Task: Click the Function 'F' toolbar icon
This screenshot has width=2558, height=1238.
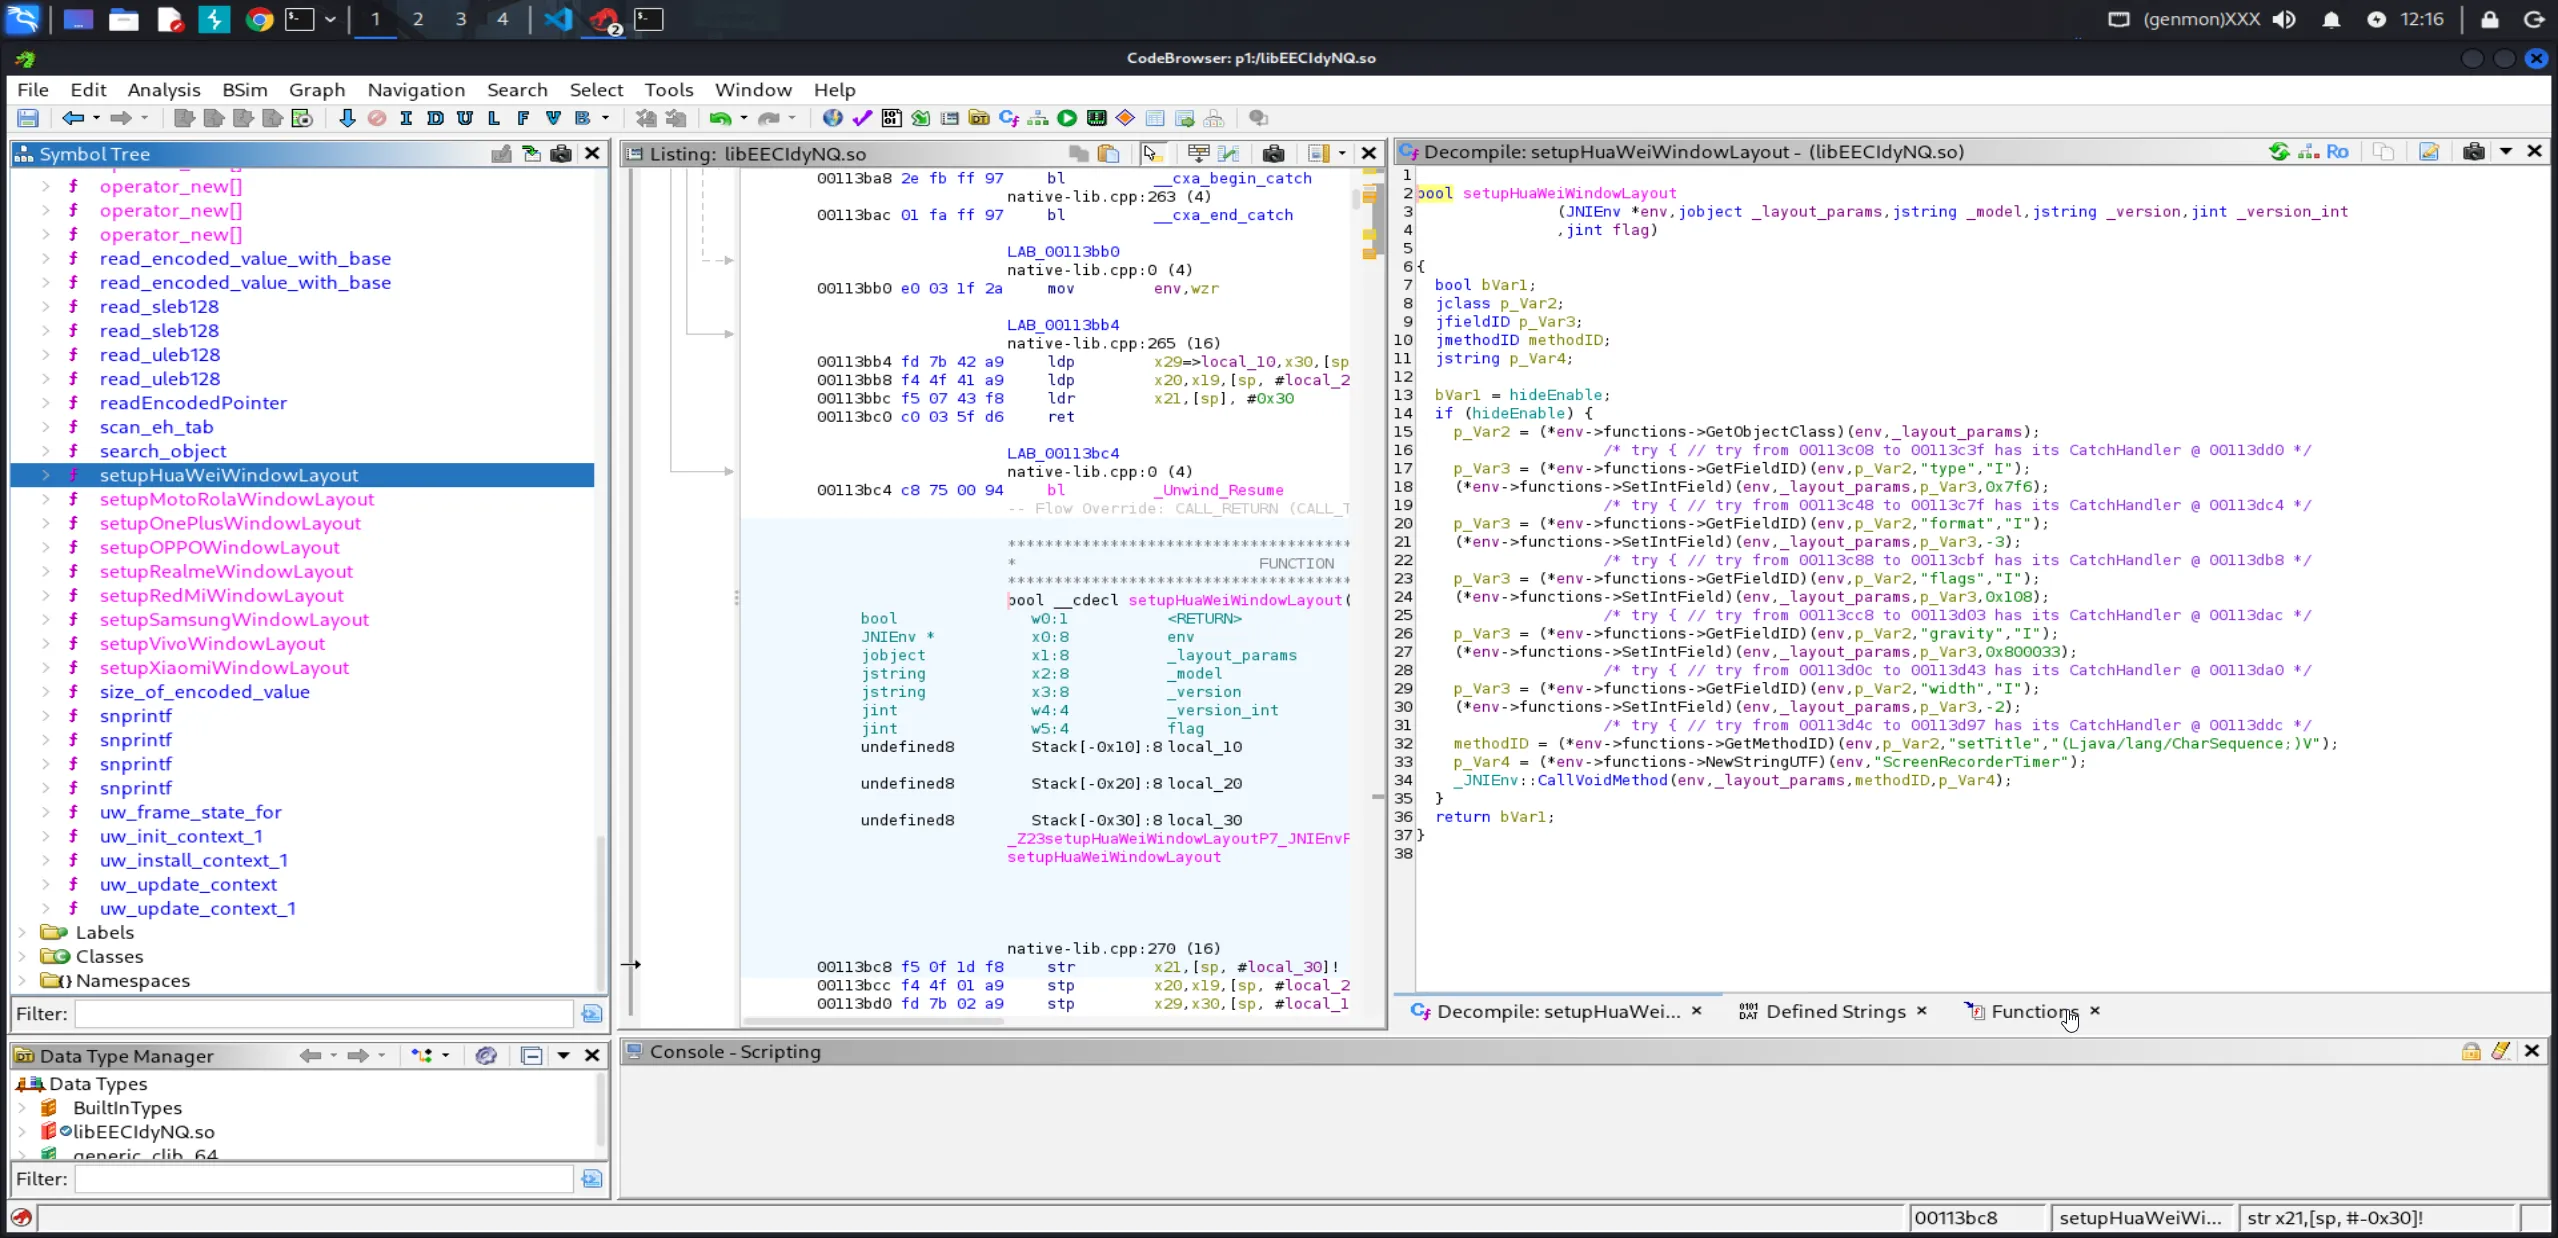Action: [x=523, y=118]
